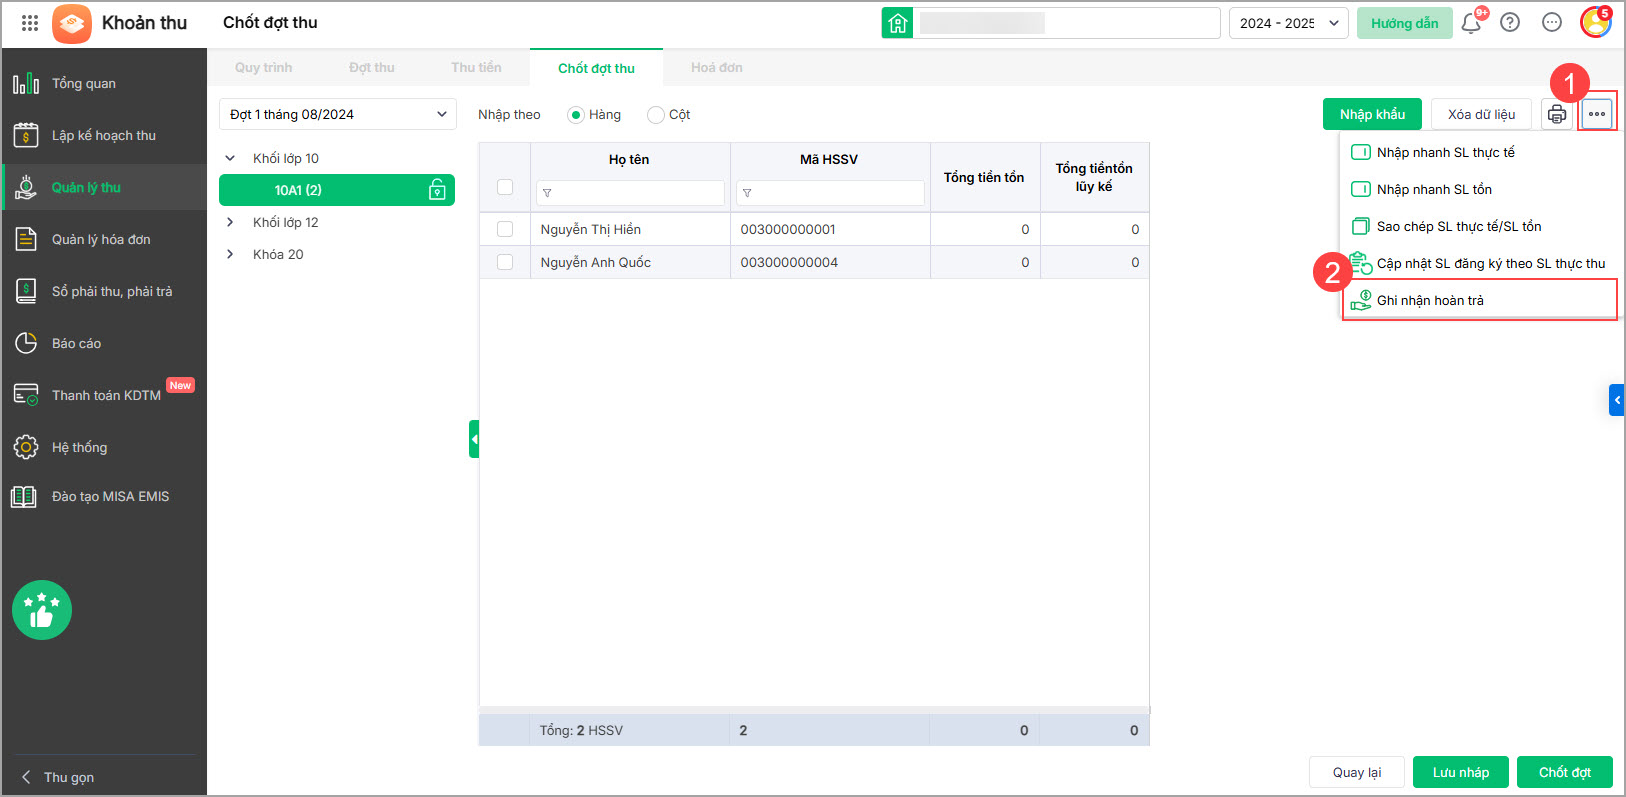Open Quản lý thu in sidebar
The height and width of the screenshot is (797, 1626).
[104, 187]
